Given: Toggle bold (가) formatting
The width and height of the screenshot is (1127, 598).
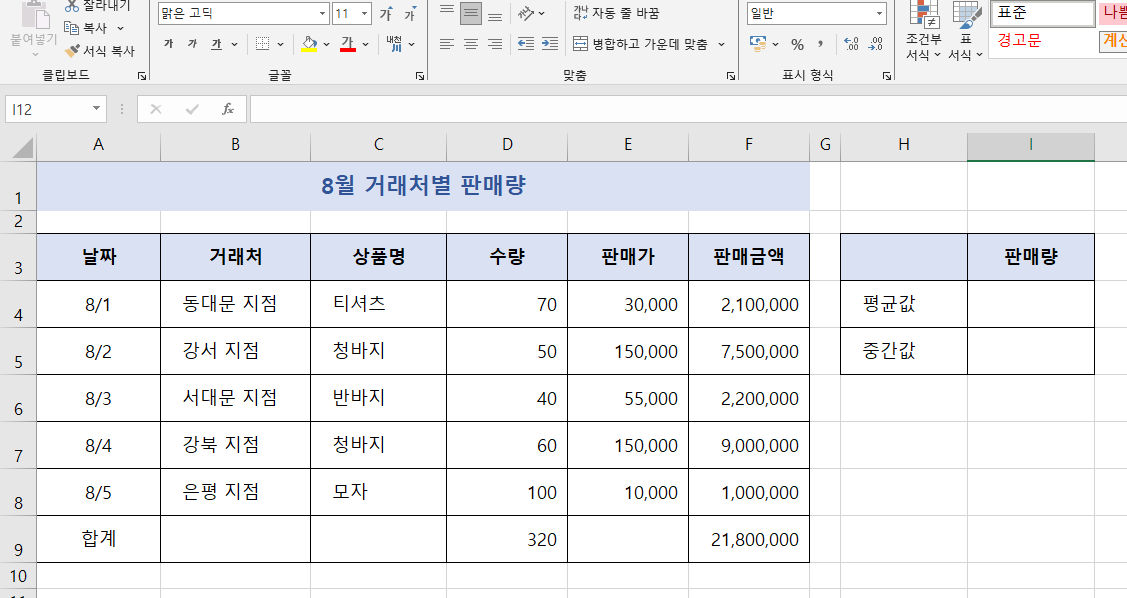Looking at the screenshot, I should click(x=169, y=45).
